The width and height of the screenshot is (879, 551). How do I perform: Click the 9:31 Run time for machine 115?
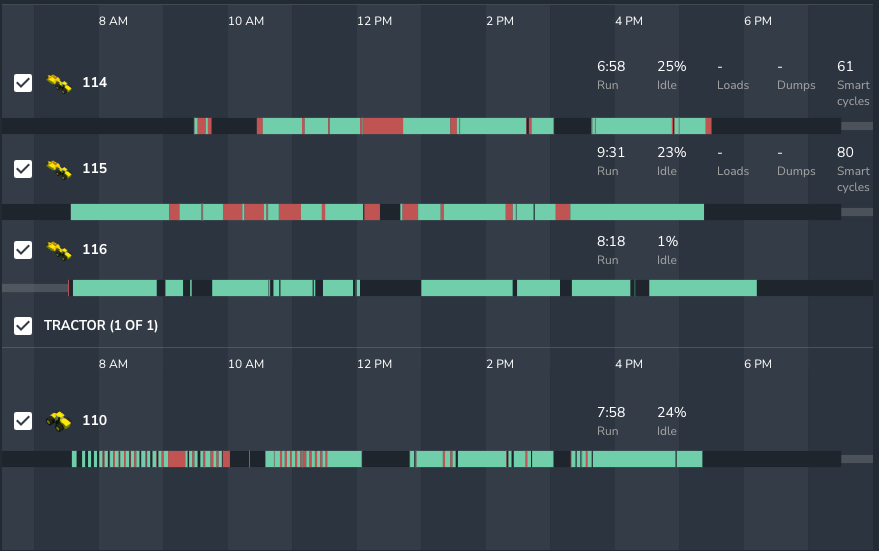pos(611,153)
